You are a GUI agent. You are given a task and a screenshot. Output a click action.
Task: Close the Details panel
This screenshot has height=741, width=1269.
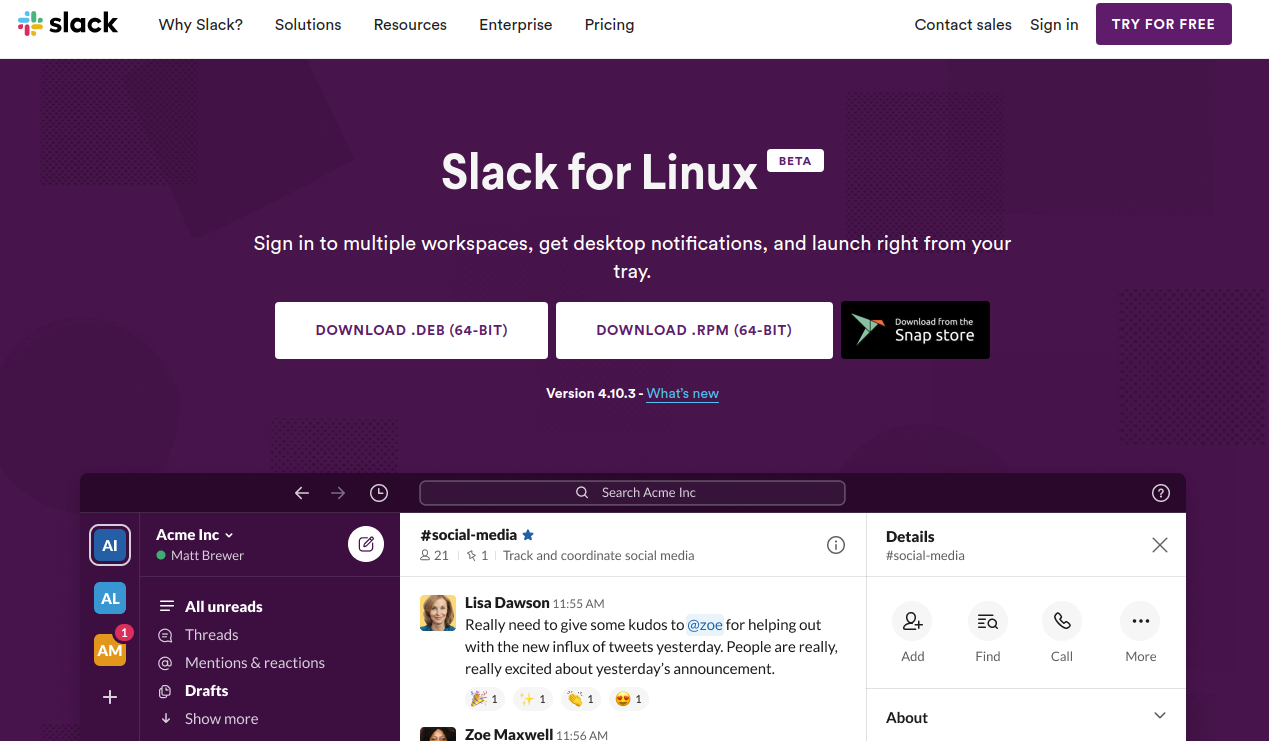pos(1160,545)
